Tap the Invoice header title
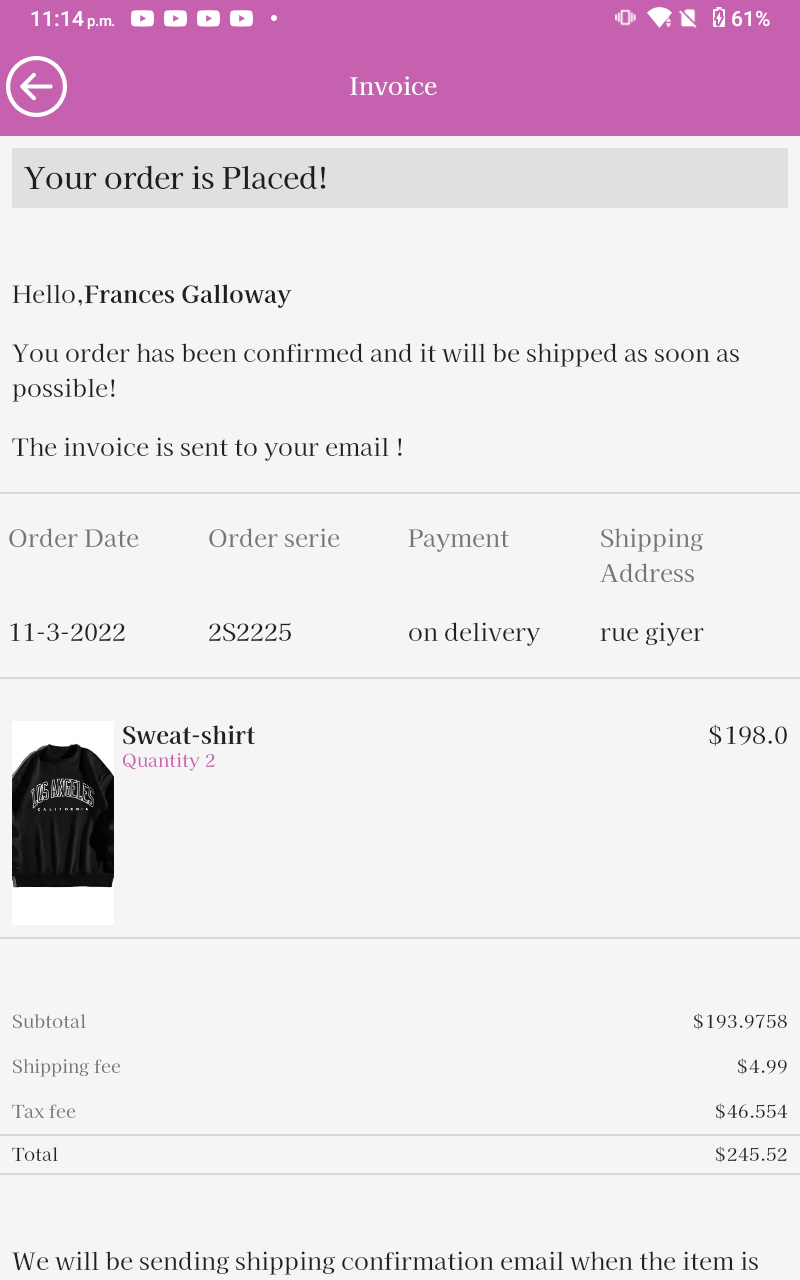 tap(393, 87)
